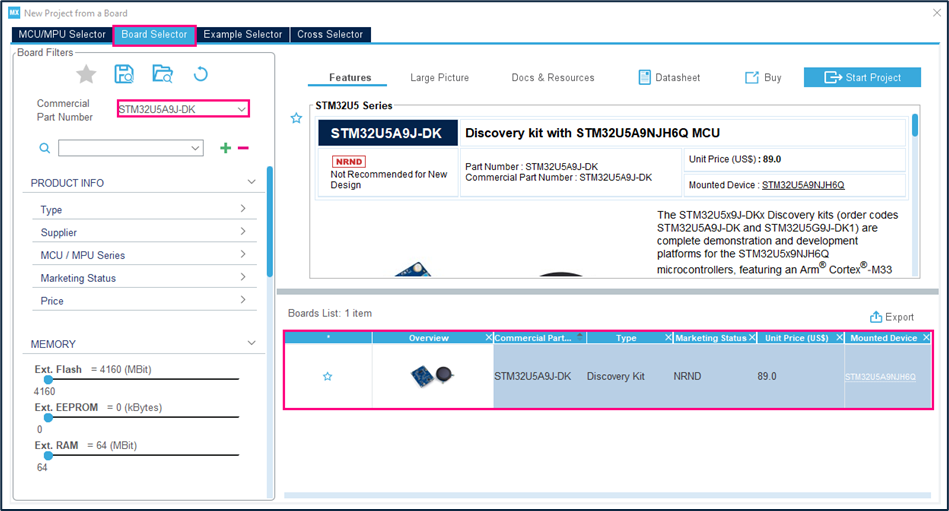Switch to the MCU/MPU Selector tab
The width and height of the screenshot is (949, 511).
tap(62, 35)
